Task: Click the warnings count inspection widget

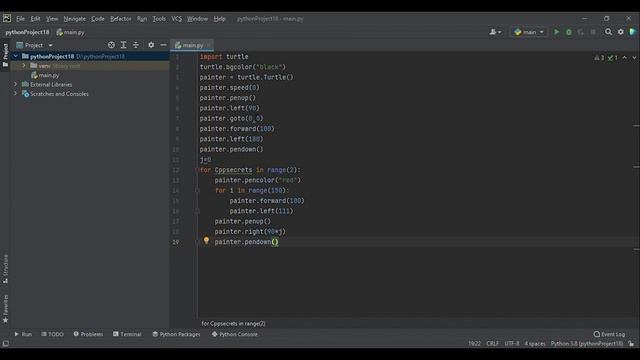Action: (606, 58)
